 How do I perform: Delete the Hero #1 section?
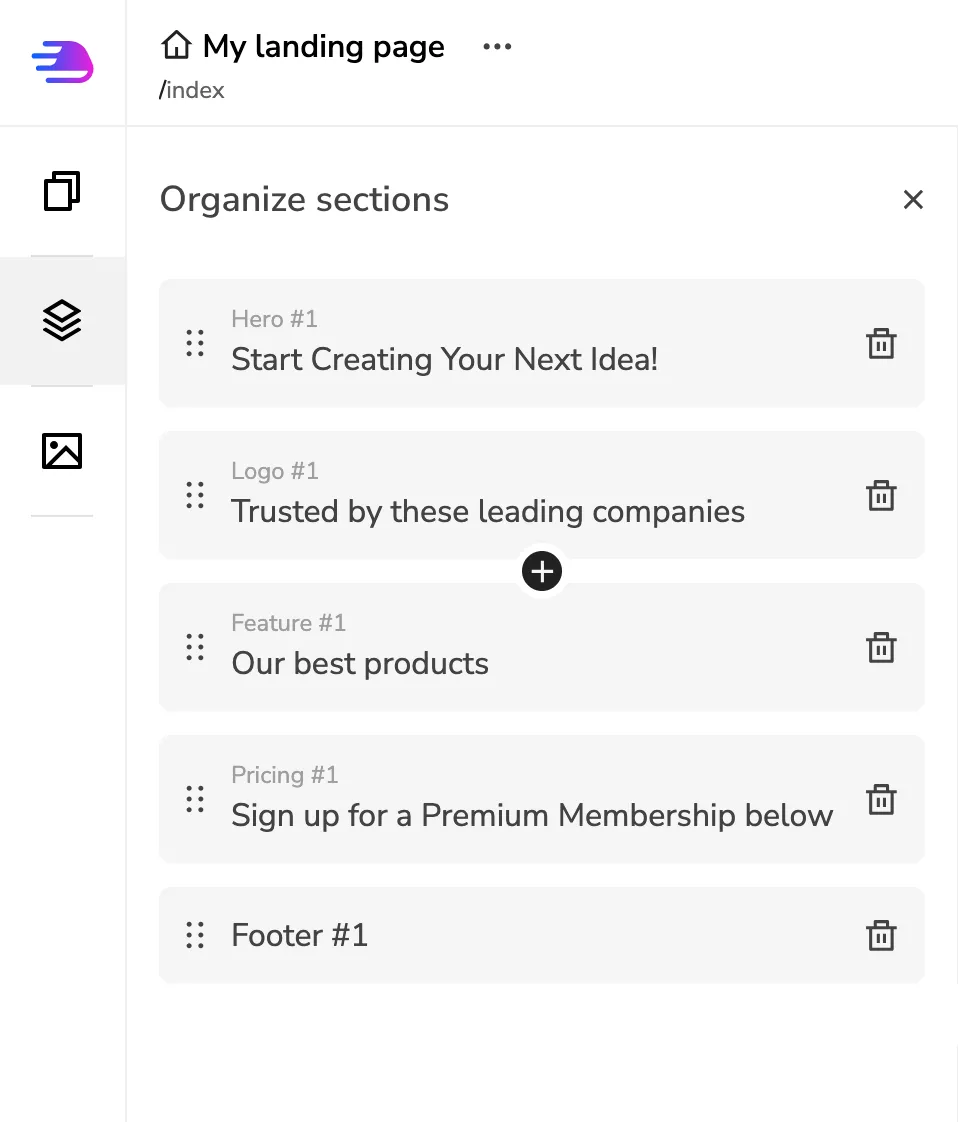881,343
